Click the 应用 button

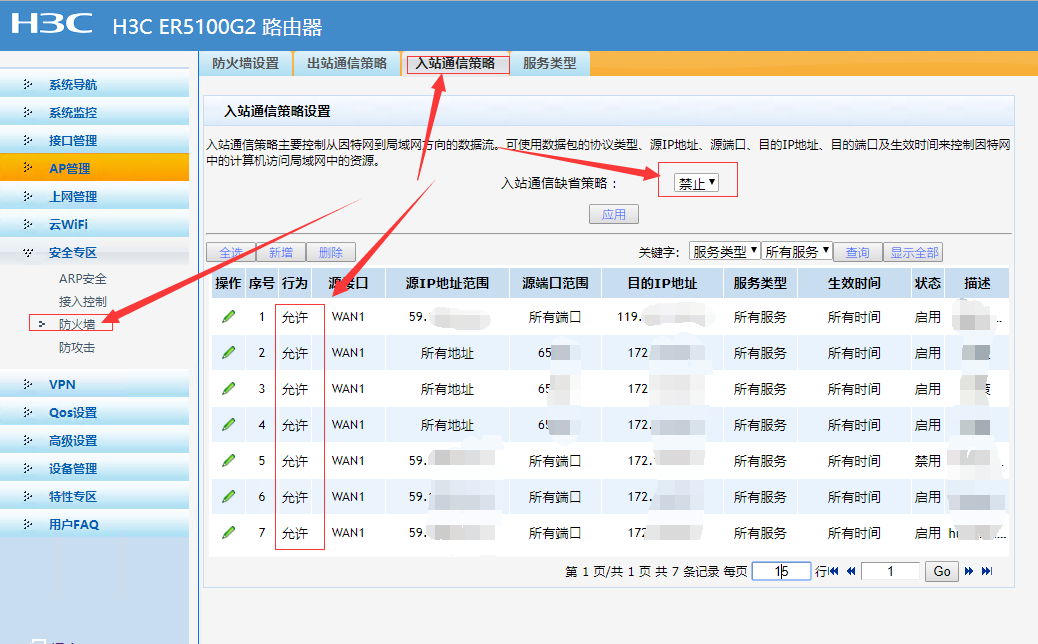coord(614,214)
